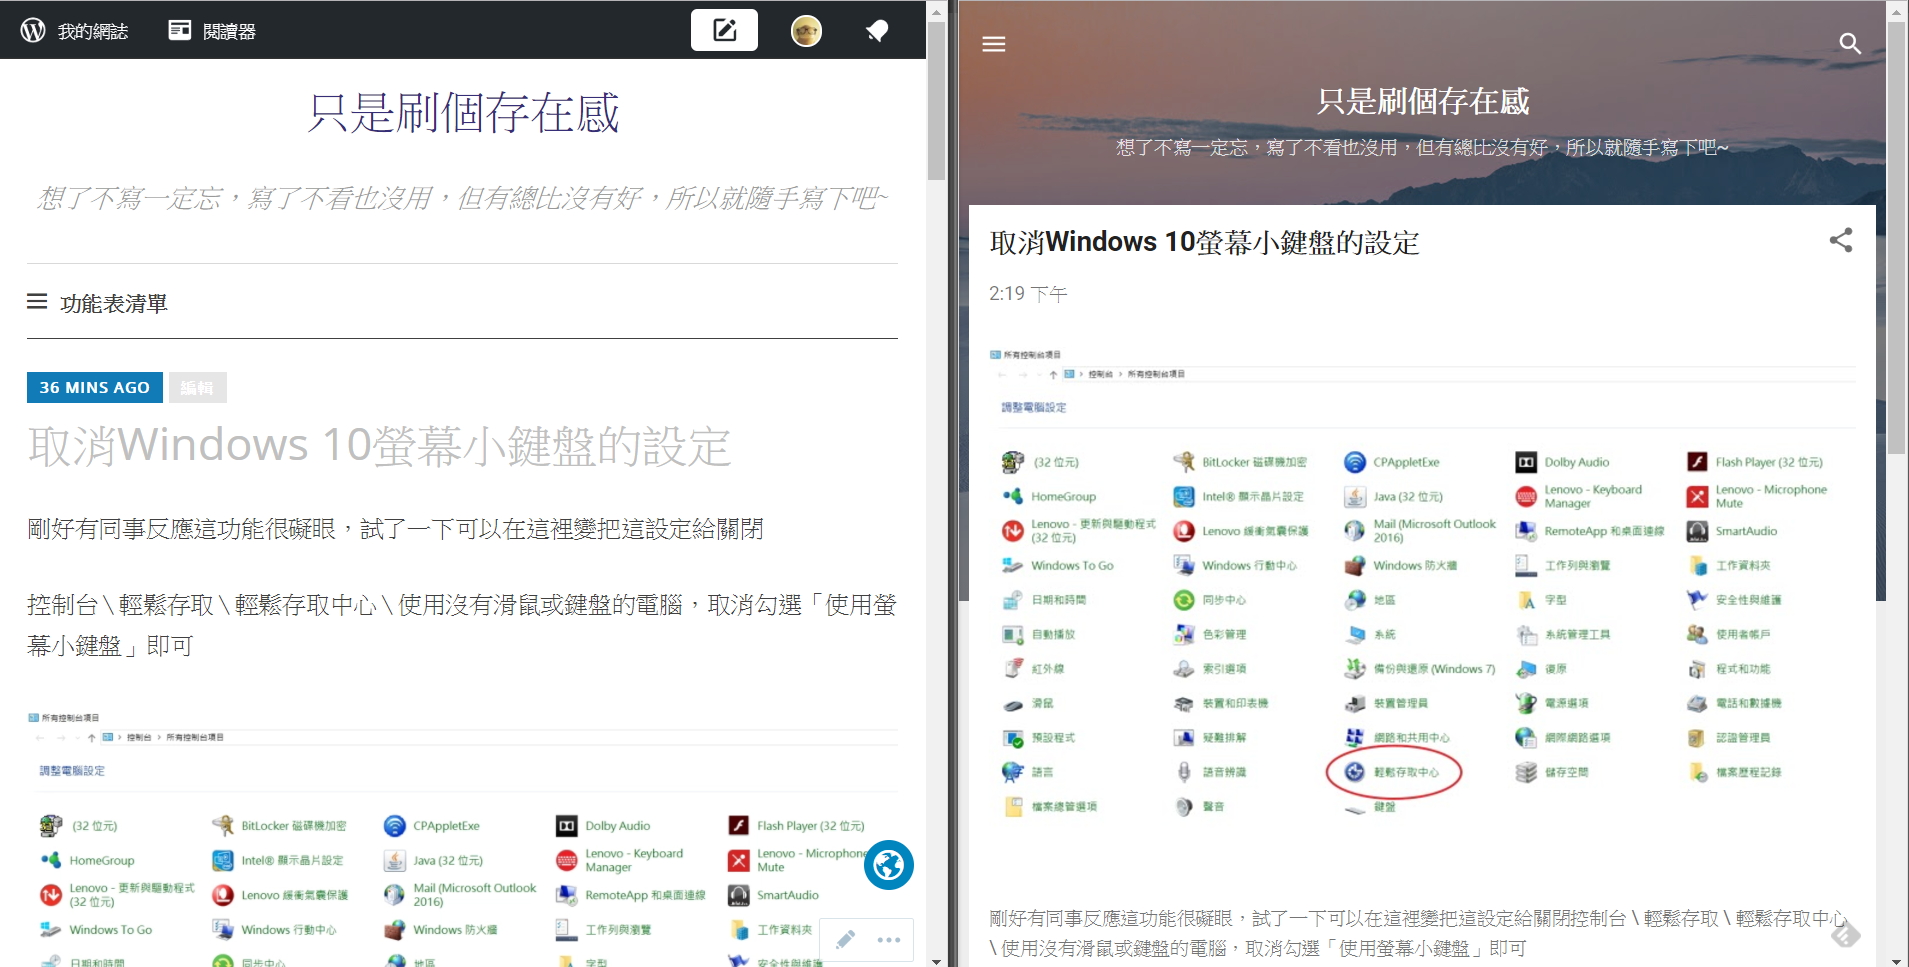This screenshot has width=1909, height=967.
Task: Click the scroll-up arrow of the right-hand blog window
Action: click(1896, 11)
